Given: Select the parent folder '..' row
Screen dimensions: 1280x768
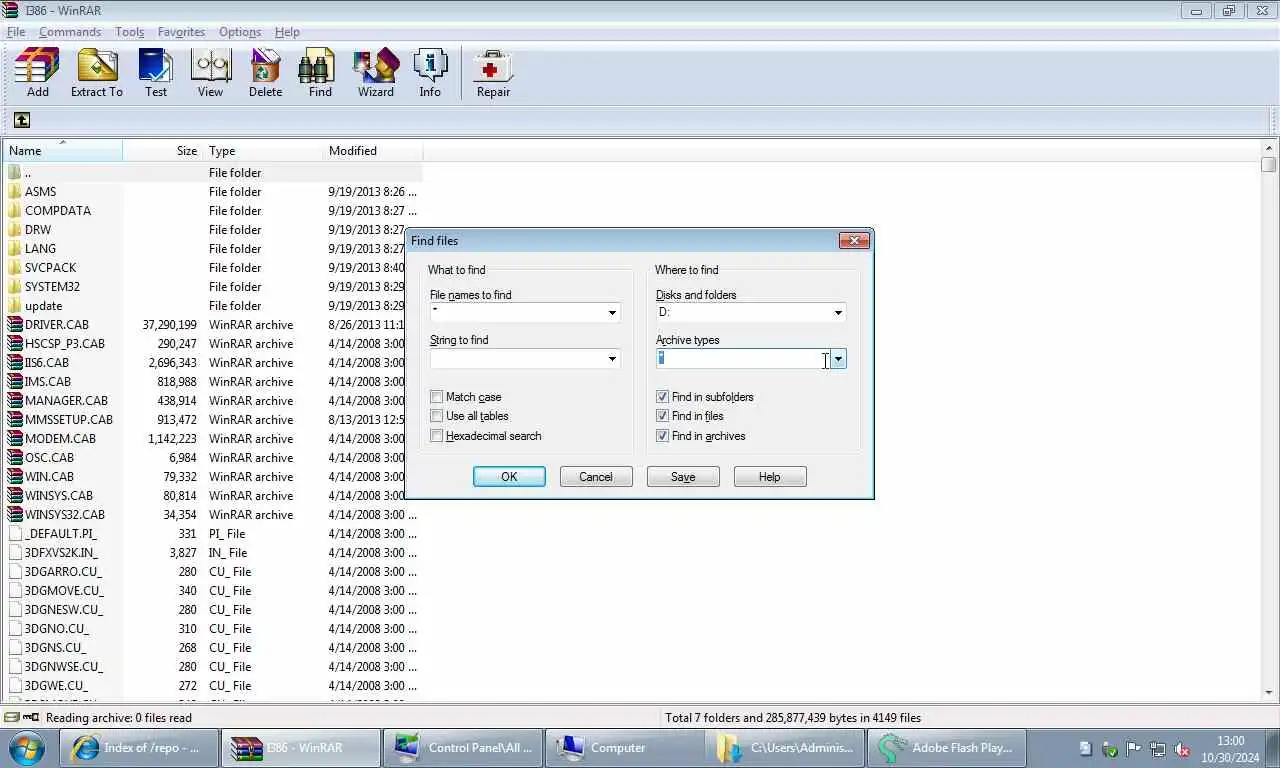Looking at the screenshot, I should coord(213,172).
